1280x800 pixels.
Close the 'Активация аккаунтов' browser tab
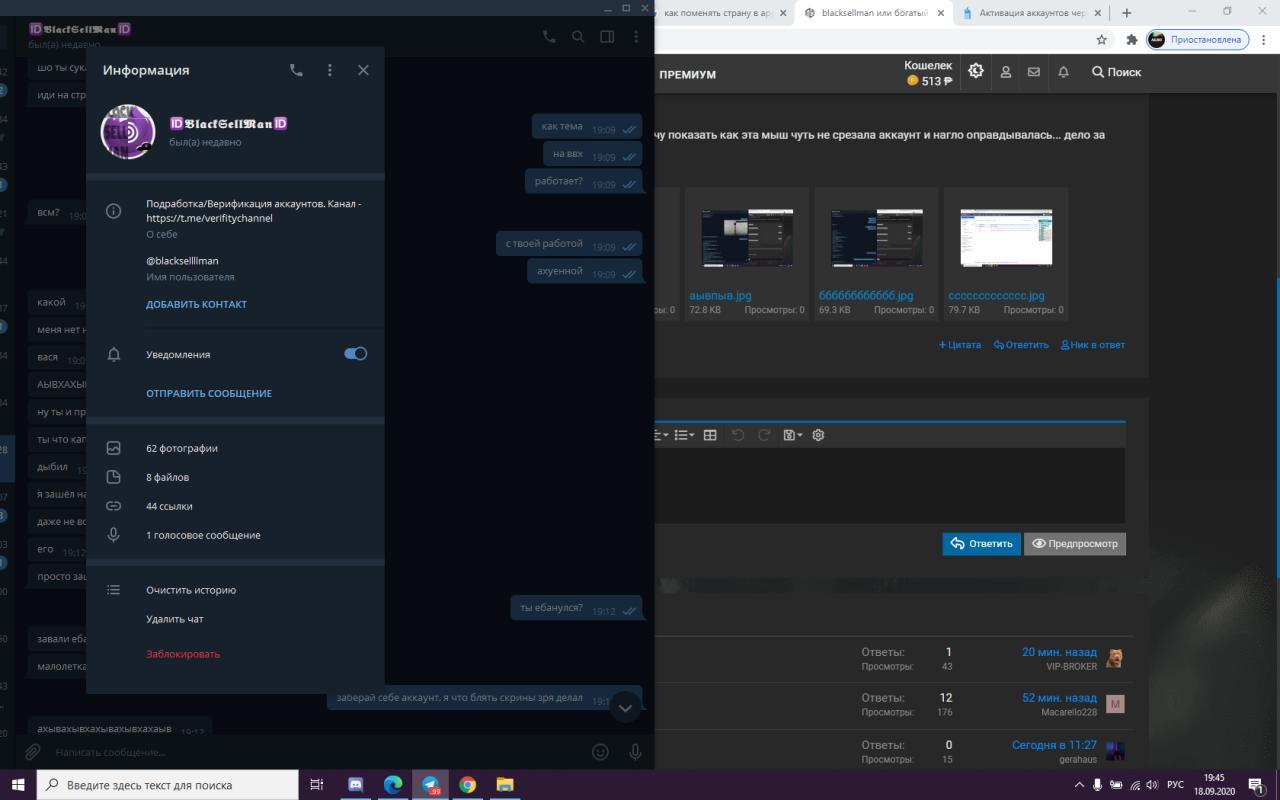coord(1098,13)
